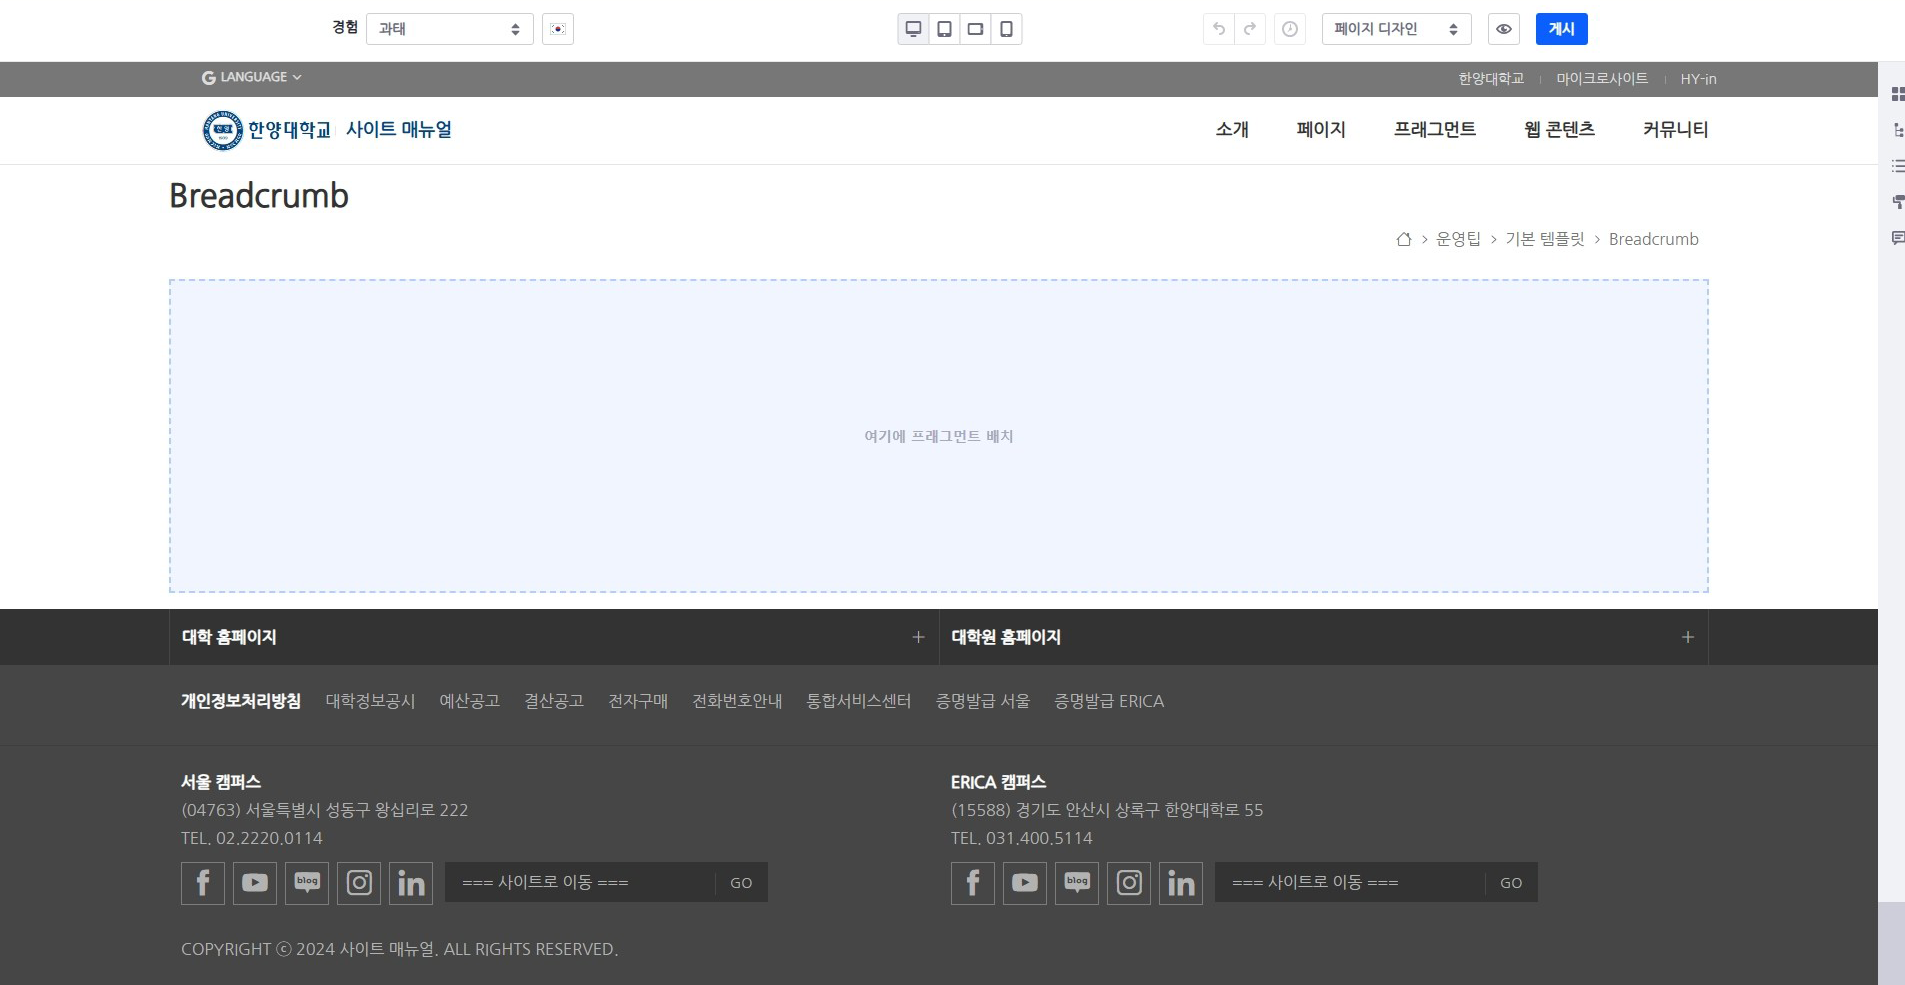This screenshot has height=985, width=1905.
Task: Open the edit history clock icon
Action: [x=1290, y=29]
